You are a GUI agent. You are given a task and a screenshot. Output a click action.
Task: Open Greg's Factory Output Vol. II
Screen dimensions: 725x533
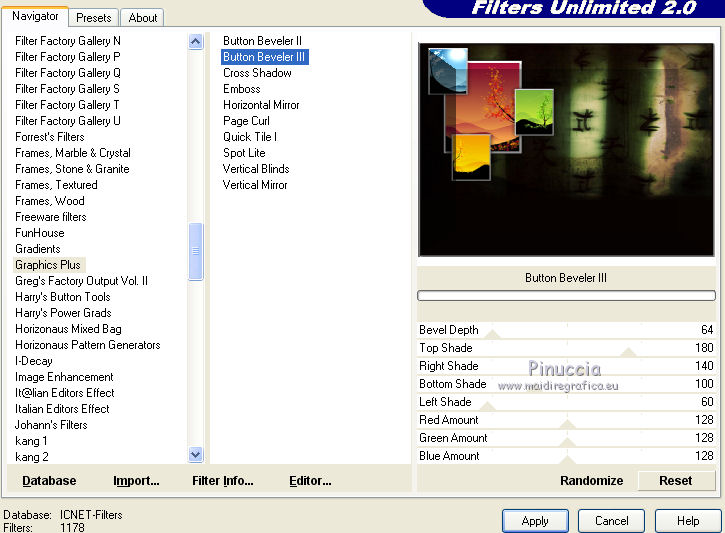coord(81,281)
